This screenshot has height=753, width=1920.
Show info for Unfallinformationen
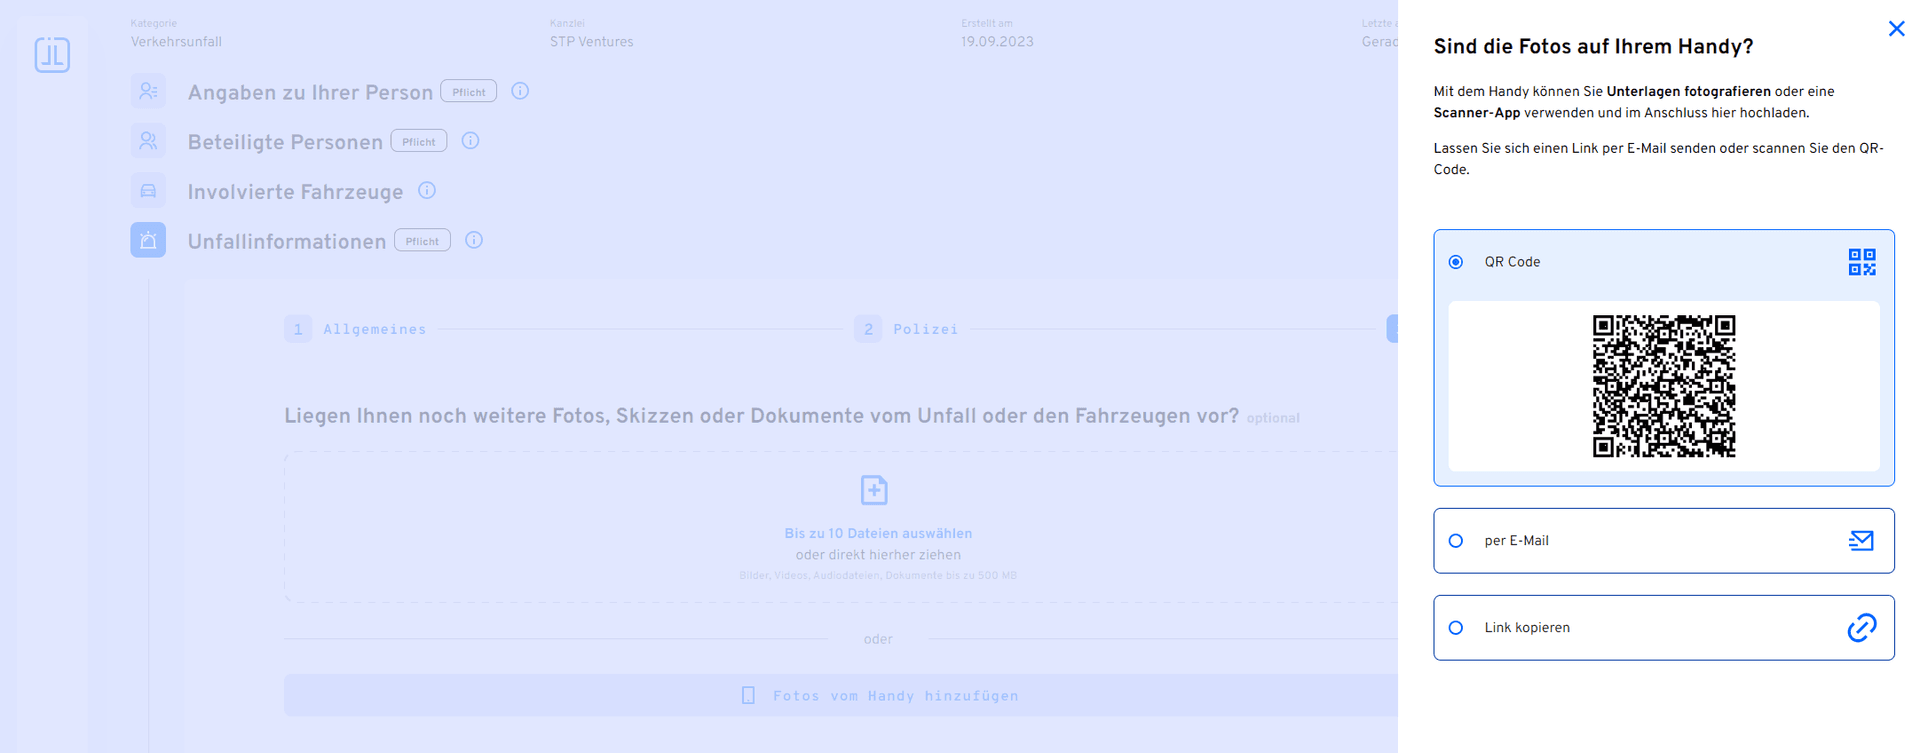474,240
